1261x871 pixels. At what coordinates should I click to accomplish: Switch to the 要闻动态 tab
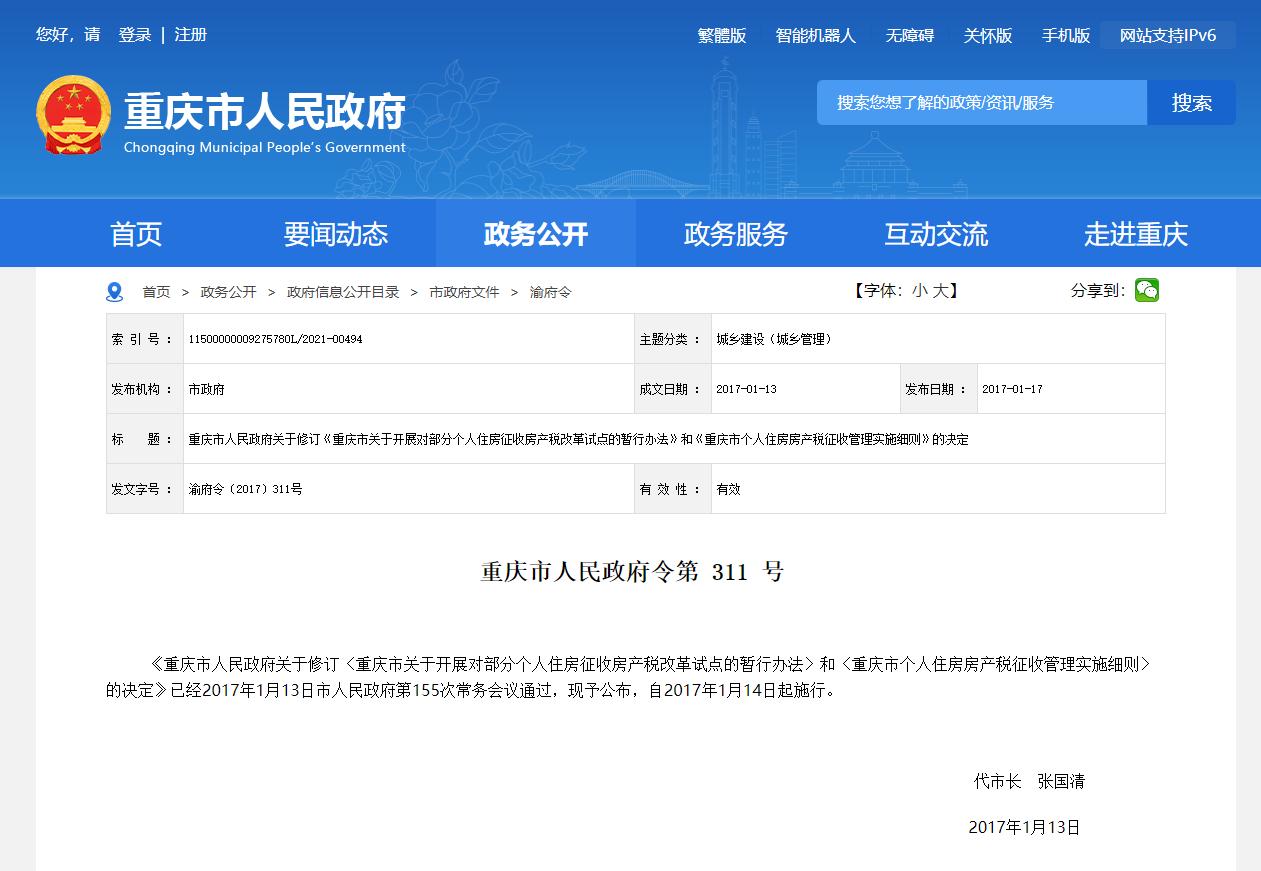(x=334, y=233)
